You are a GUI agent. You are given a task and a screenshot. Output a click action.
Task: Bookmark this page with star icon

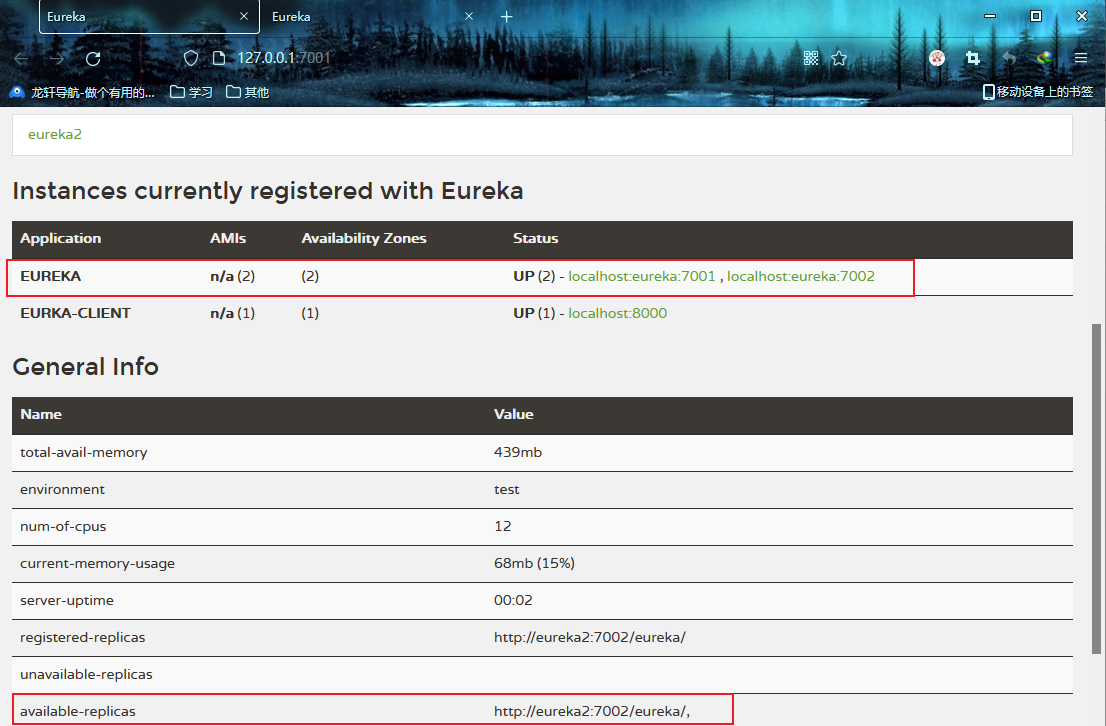click(x=839, y=58)
